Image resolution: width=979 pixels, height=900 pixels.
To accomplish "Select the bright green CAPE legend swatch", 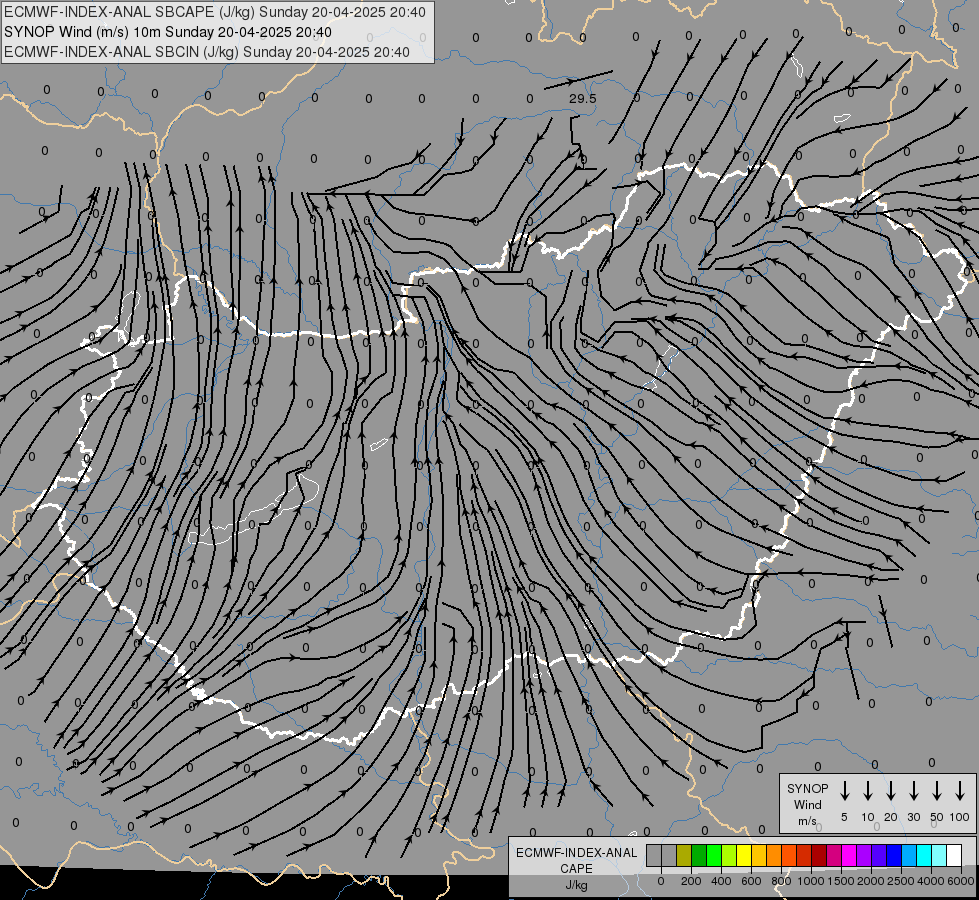I will coord(714,855).
